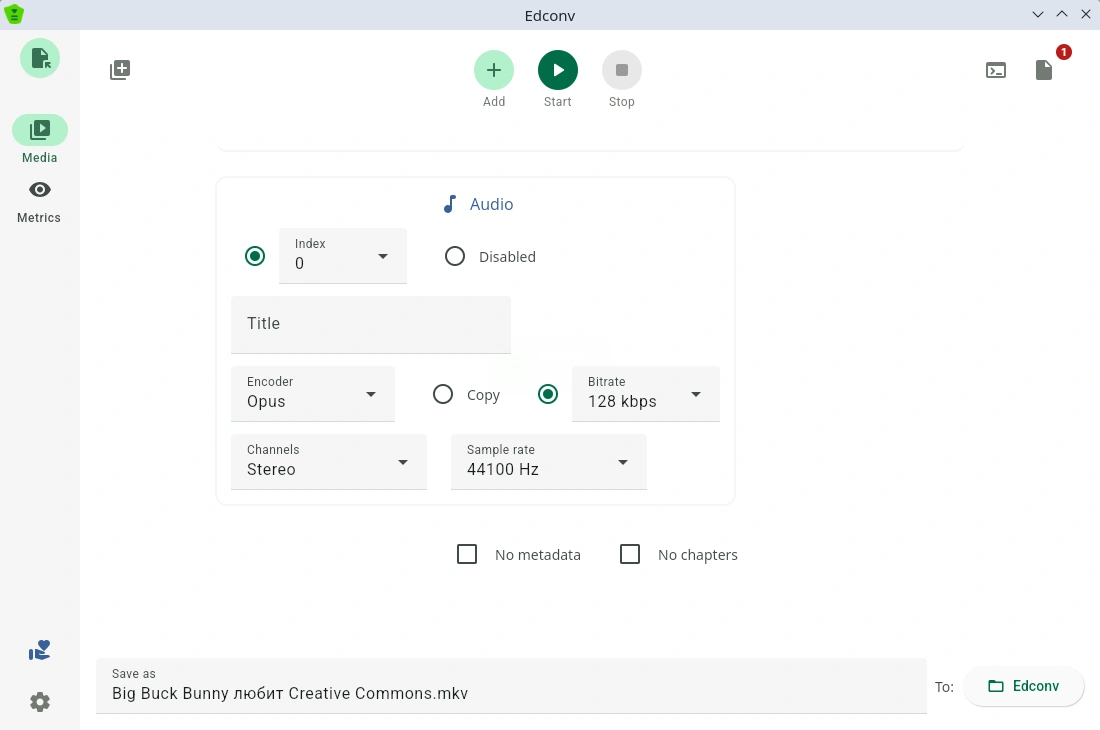
Task: Click the audio Title input field
Action: pyautogui.click(x=370, y=324)
